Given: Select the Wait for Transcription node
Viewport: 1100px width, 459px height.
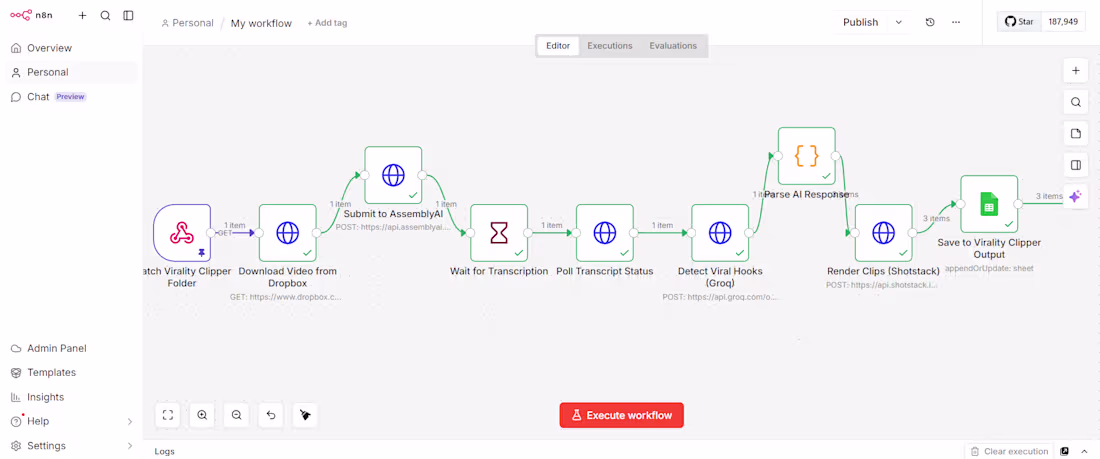Looking at the screenshot, I should (499, 233).
